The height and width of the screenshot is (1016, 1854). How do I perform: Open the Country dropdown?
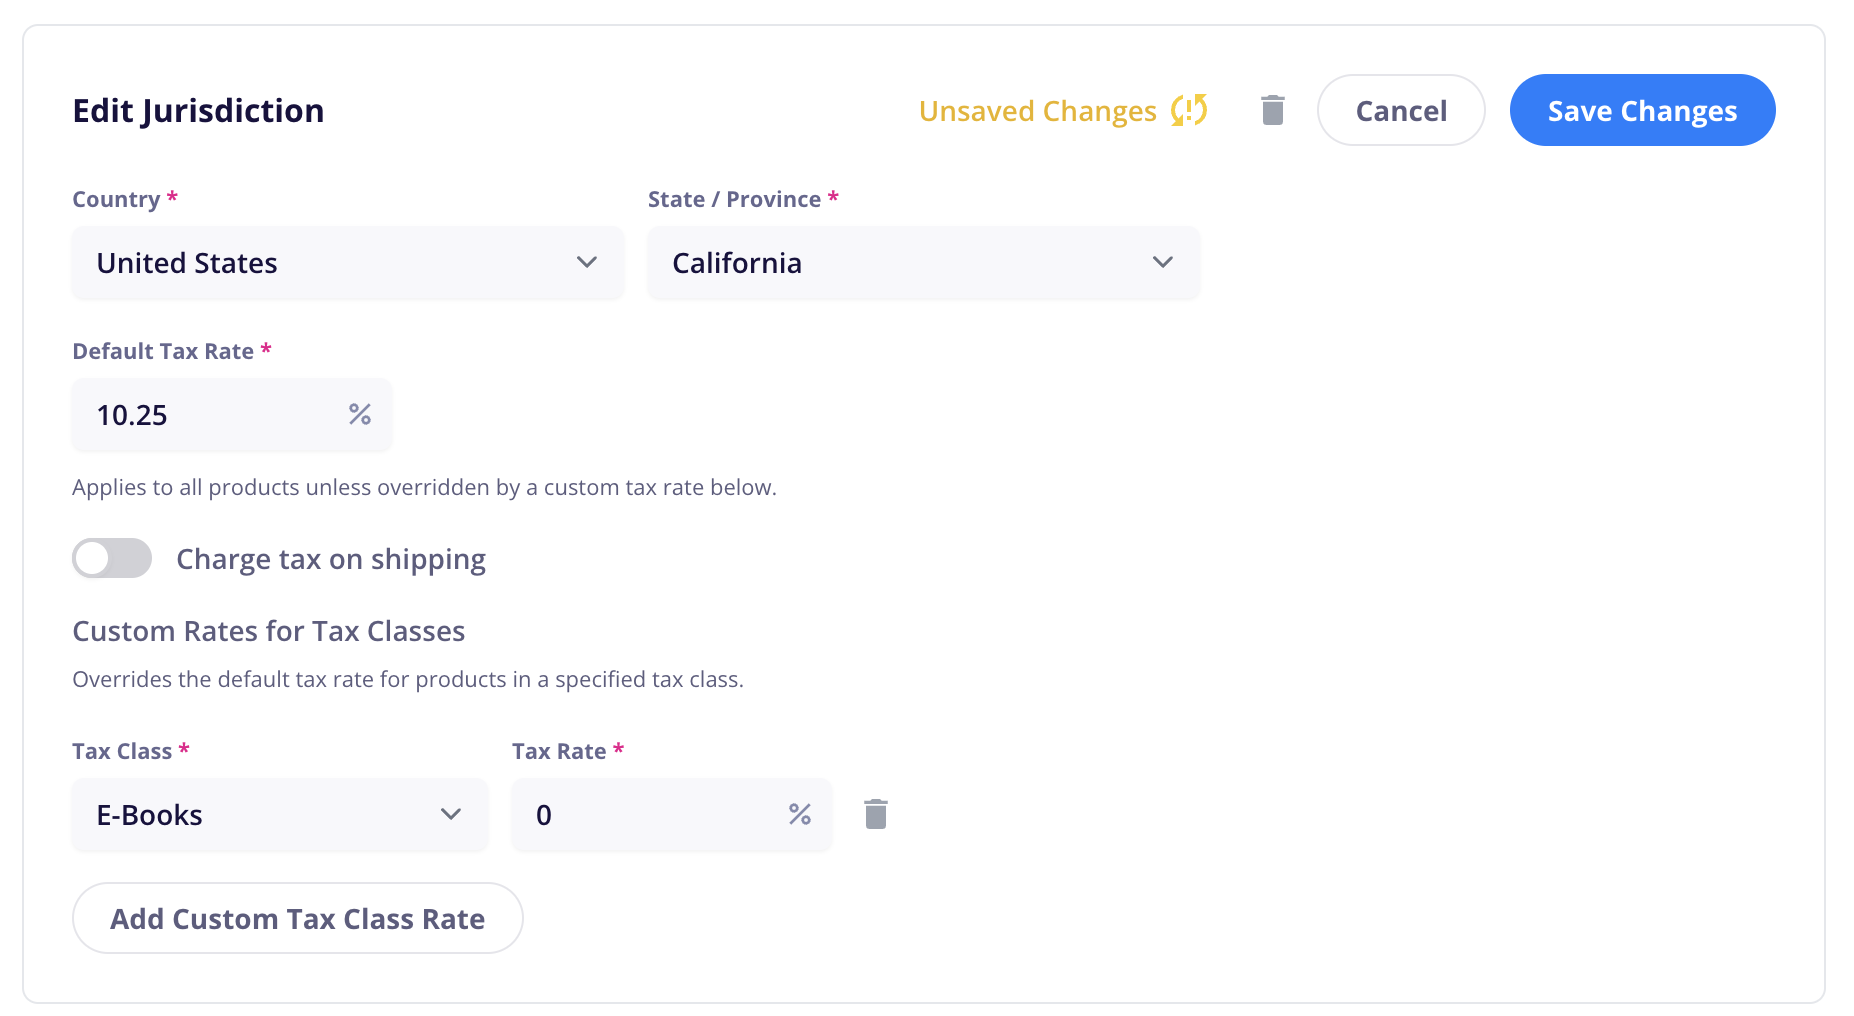pos(348,263)
